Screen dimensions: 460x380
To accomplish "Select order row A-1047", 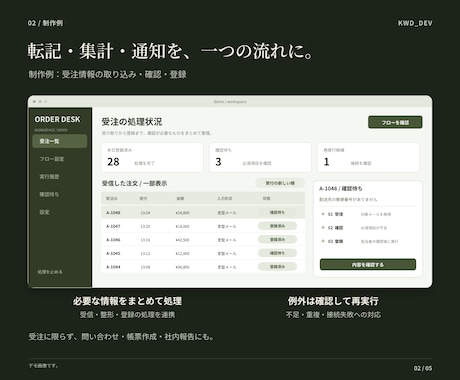I will click(x=203, y=226).
